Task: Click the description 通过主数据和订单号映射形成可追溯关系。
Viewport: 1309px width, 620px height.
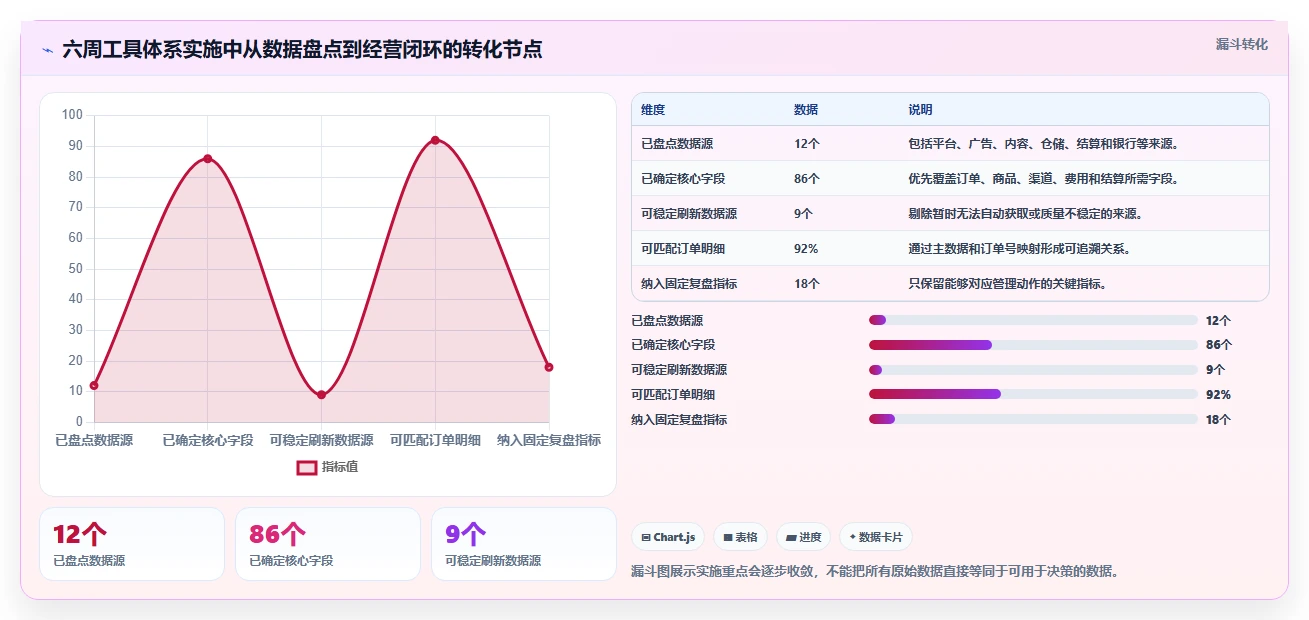Action: [1021, 249]
